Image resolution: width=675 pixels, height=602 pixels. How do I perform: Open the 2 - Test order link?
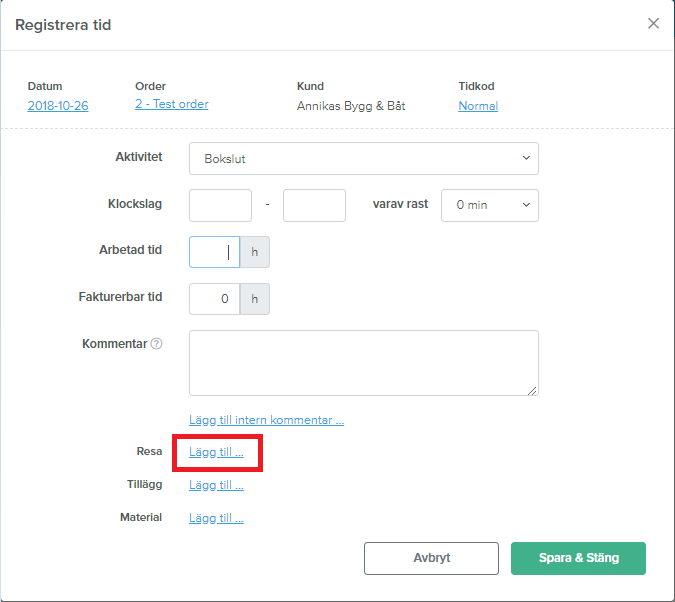[x=172, y=104]
